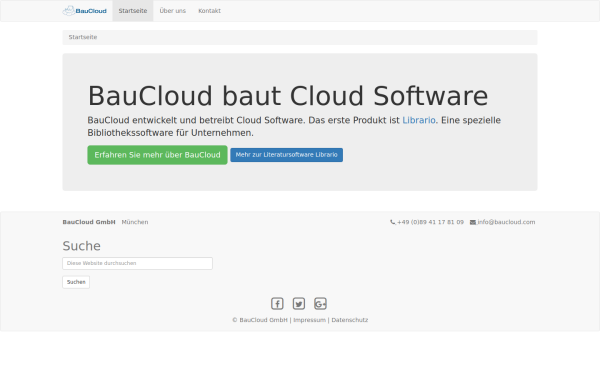Click the phone icon in footer
The width and height of the screenshot is (600, 375).
click(x=392, y=222)
